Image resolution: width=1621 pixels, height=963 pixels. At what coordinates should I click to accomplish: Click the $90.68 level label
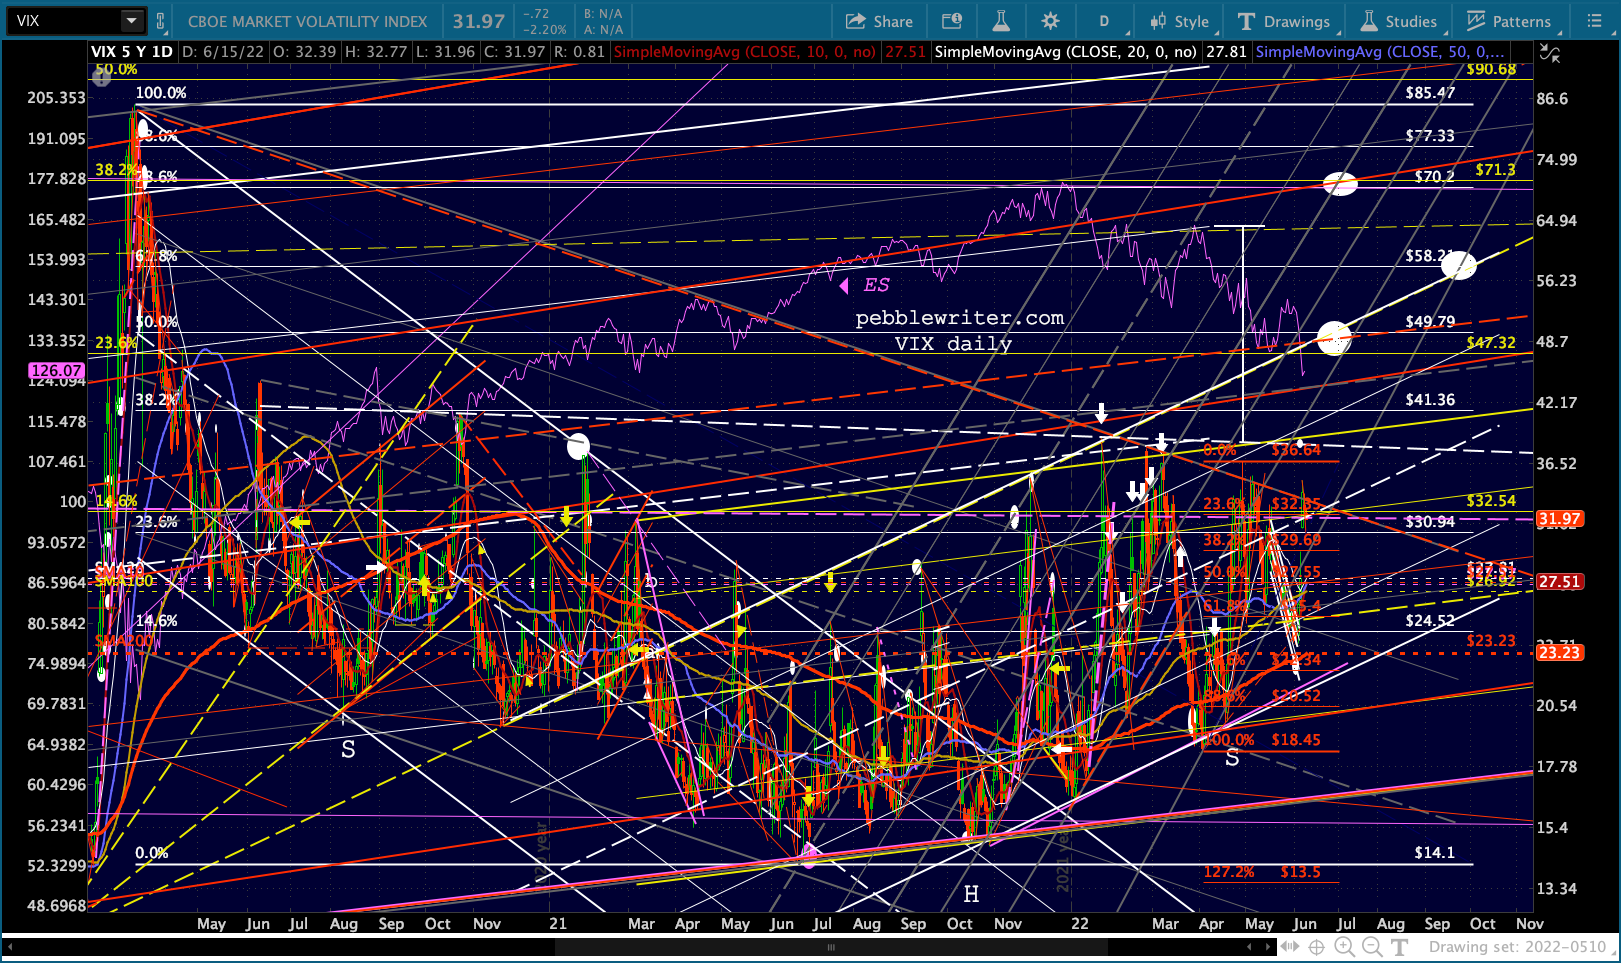point(1491,69)
